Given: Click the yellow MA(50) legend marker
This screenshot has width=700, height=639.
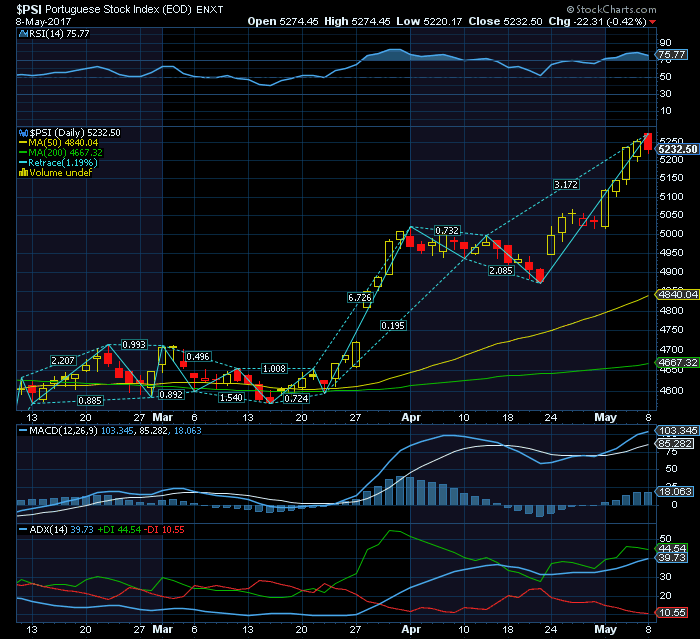Looking at the screenshot, I should tap(24, 142).
